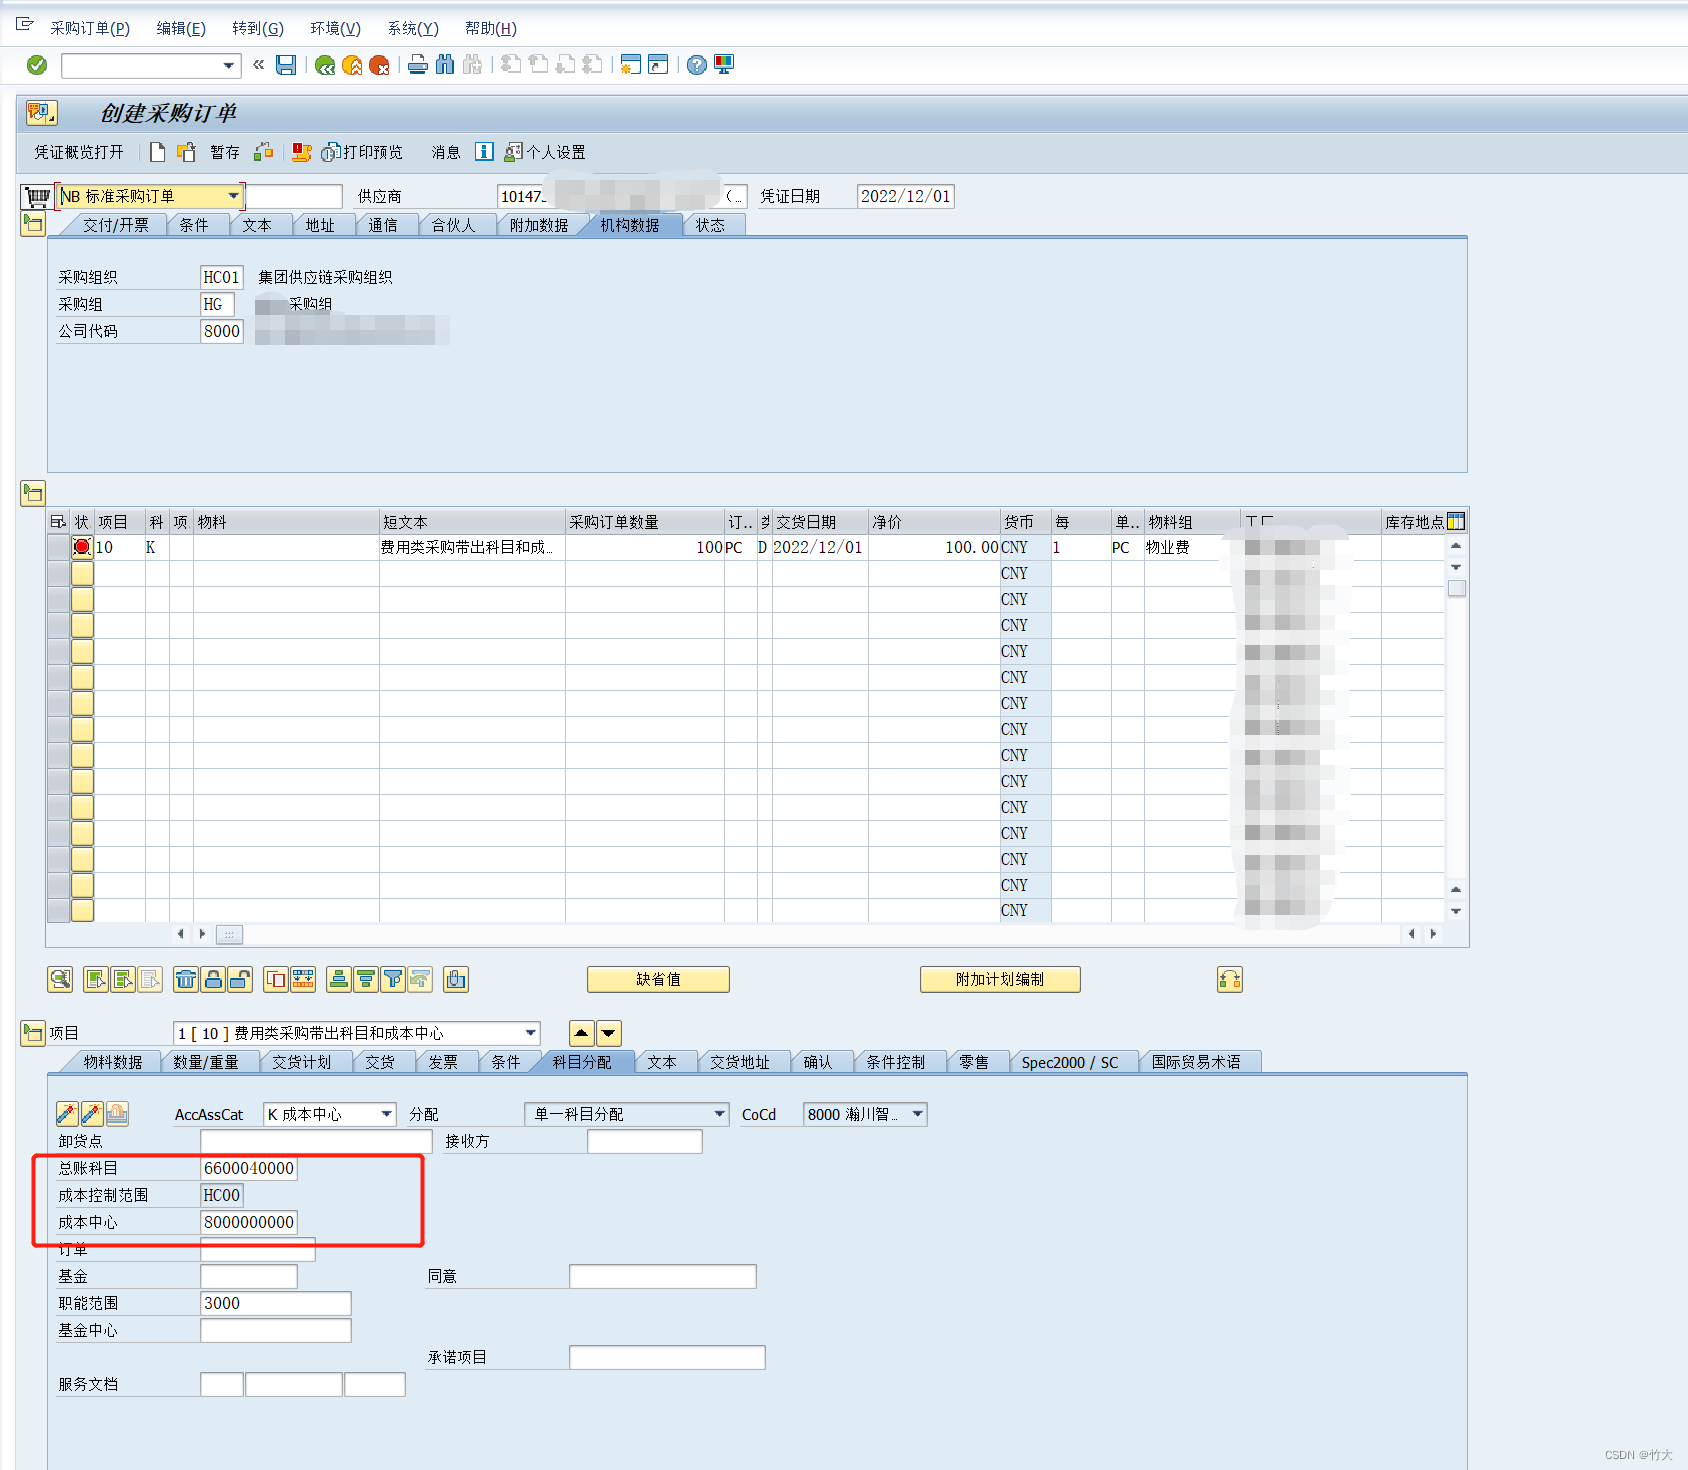Screen dimensions: 1688x1470
Task: Switch to the 发票 item tab
Action: click(443, 1062)
